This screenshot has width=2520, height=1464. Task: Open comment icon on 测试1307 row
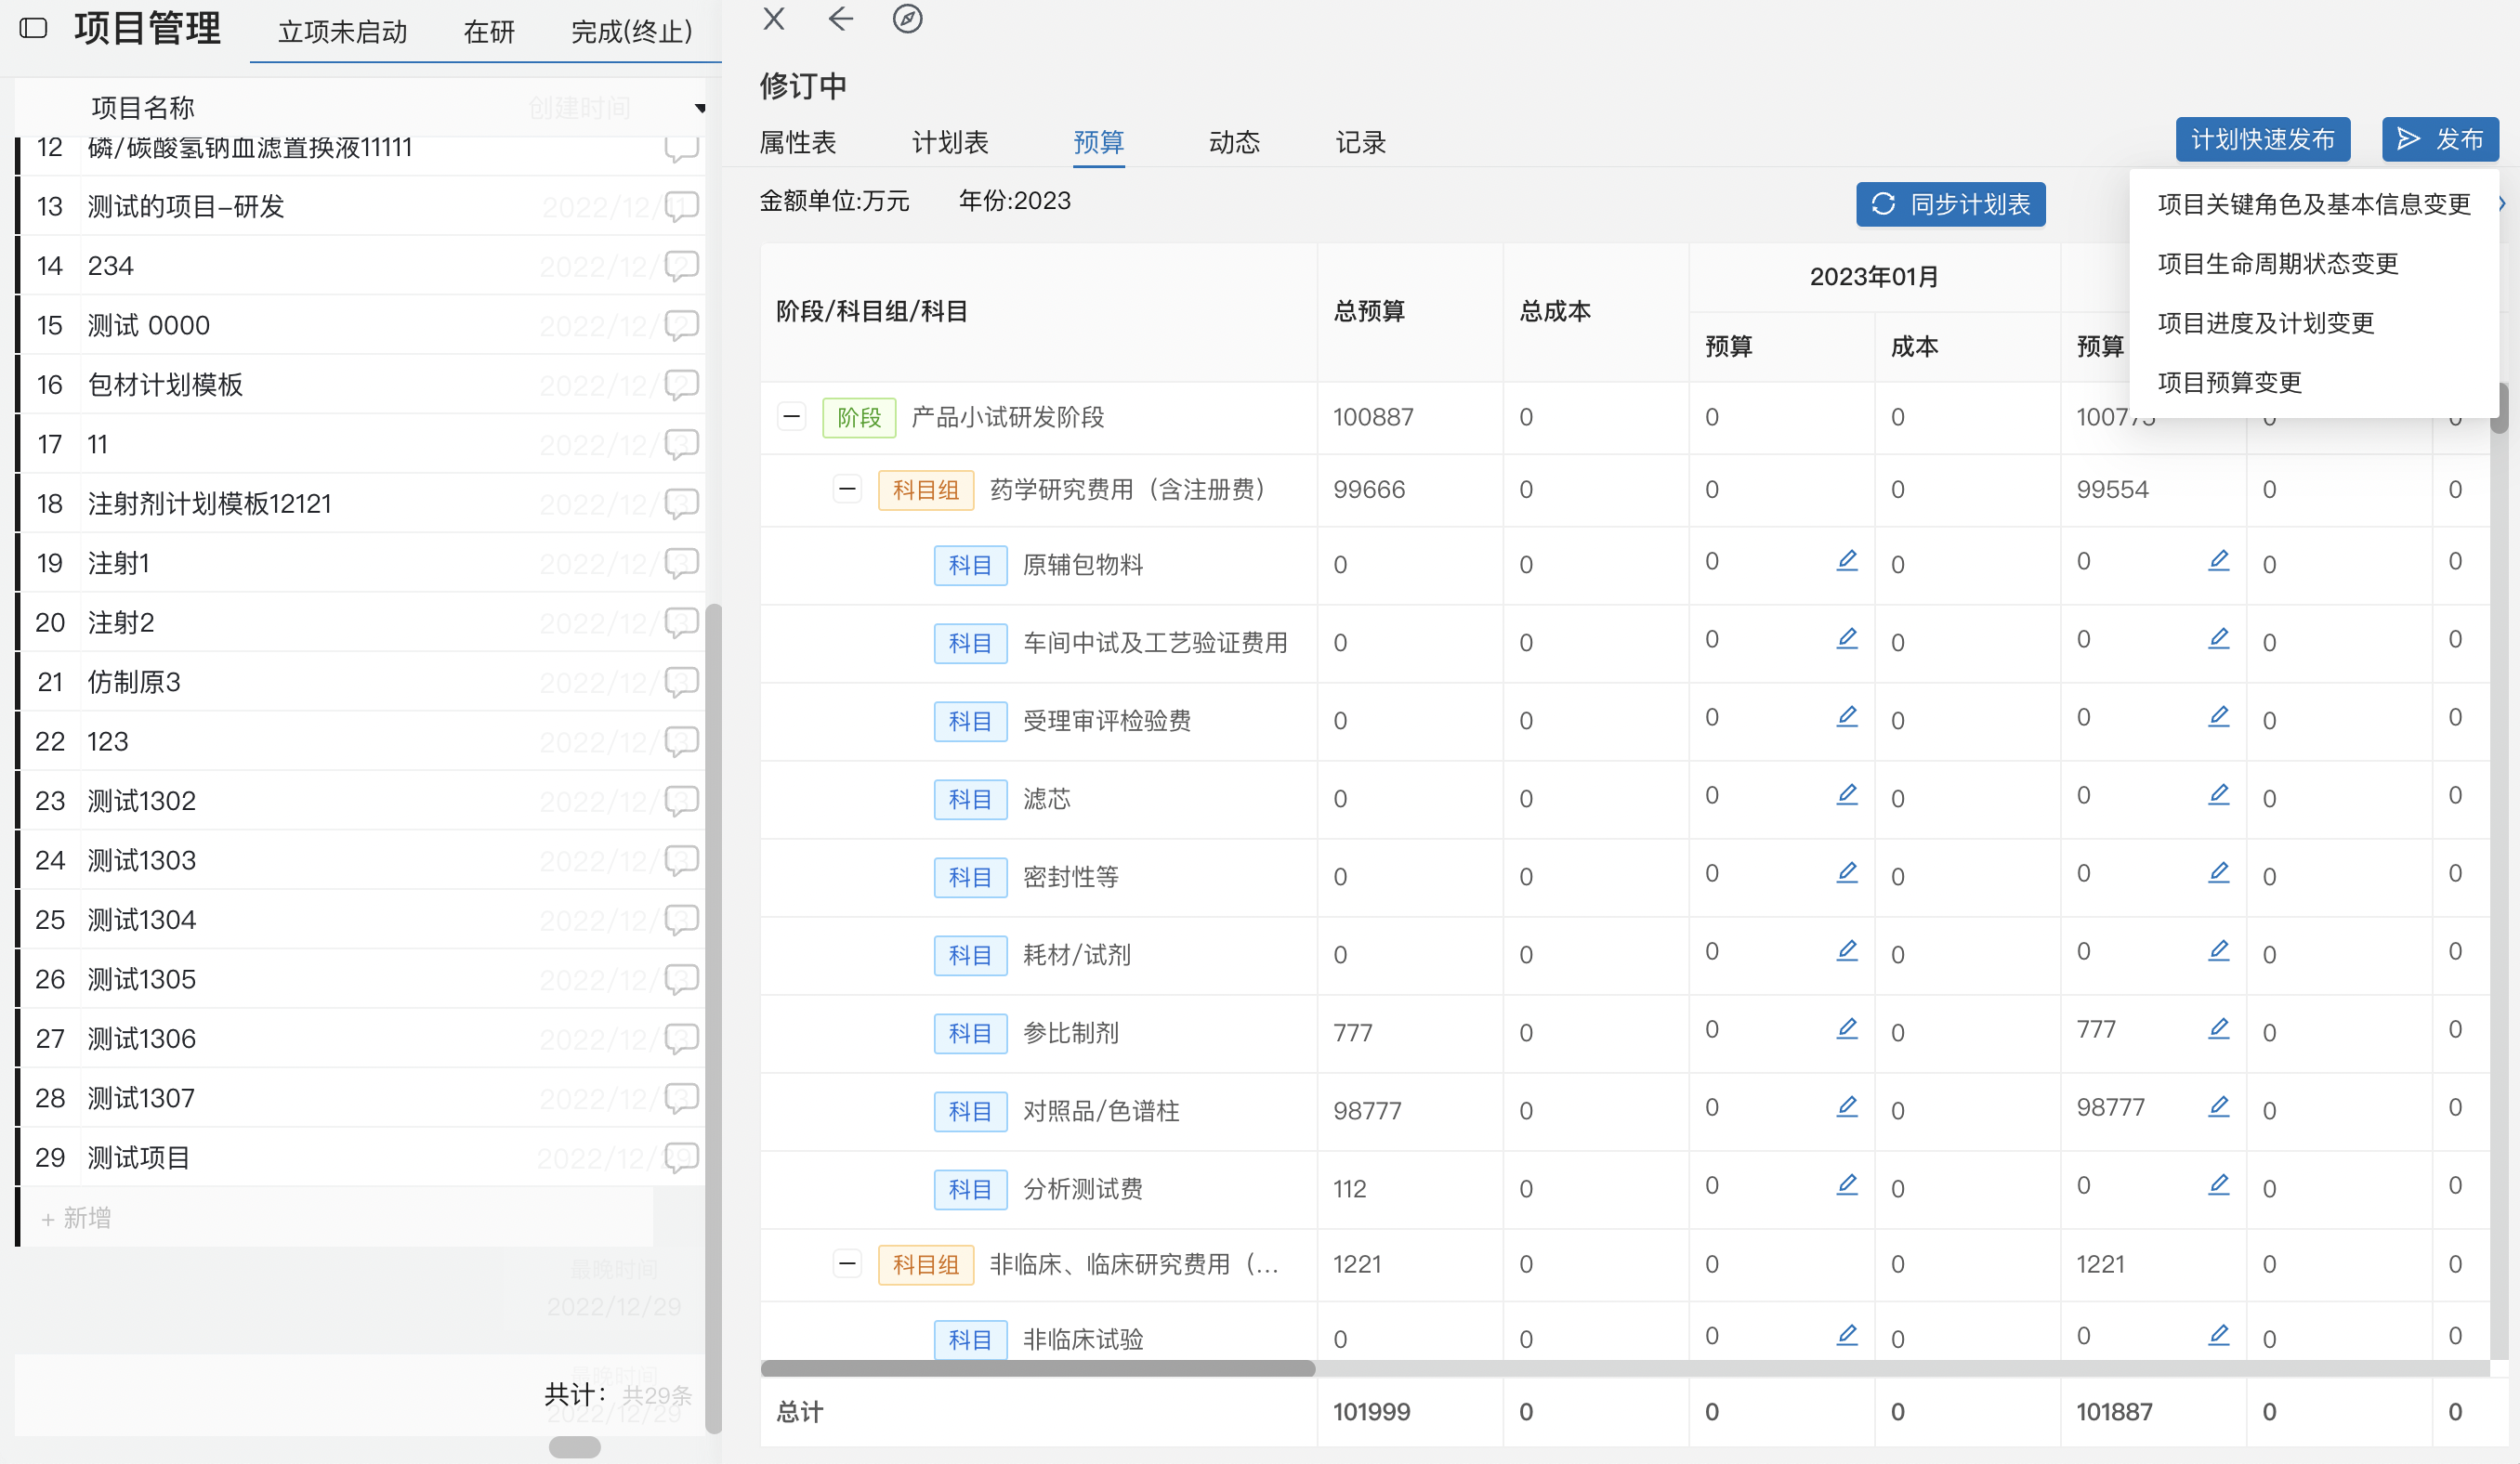click(682, 1098)
